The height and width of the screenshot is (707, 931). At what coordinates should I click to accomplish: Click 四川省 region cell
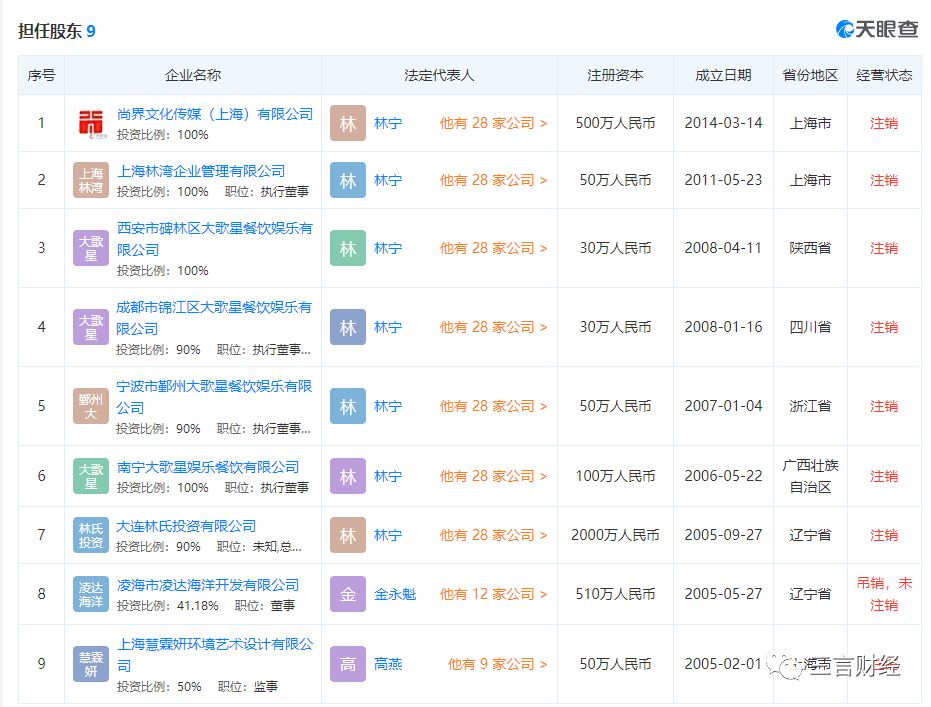point(810,327)
